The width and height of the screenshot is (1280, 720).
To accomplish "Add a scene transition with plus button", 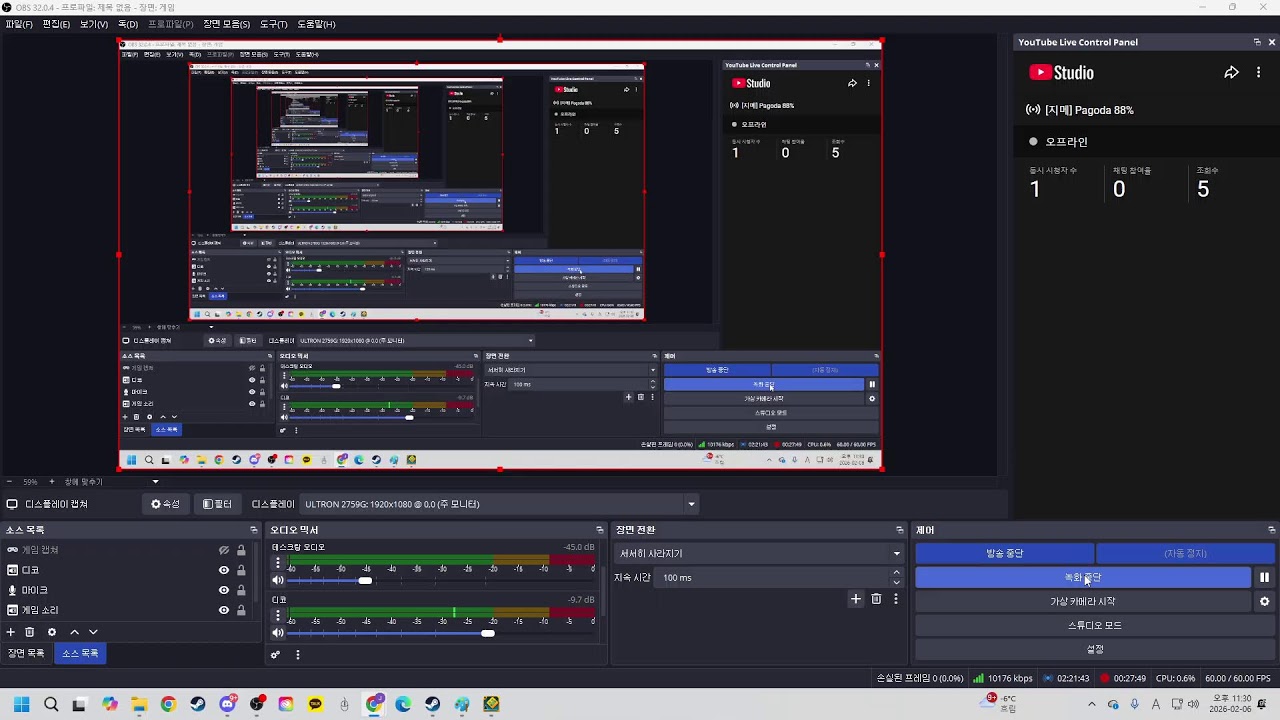I will [x=855, y=599].
